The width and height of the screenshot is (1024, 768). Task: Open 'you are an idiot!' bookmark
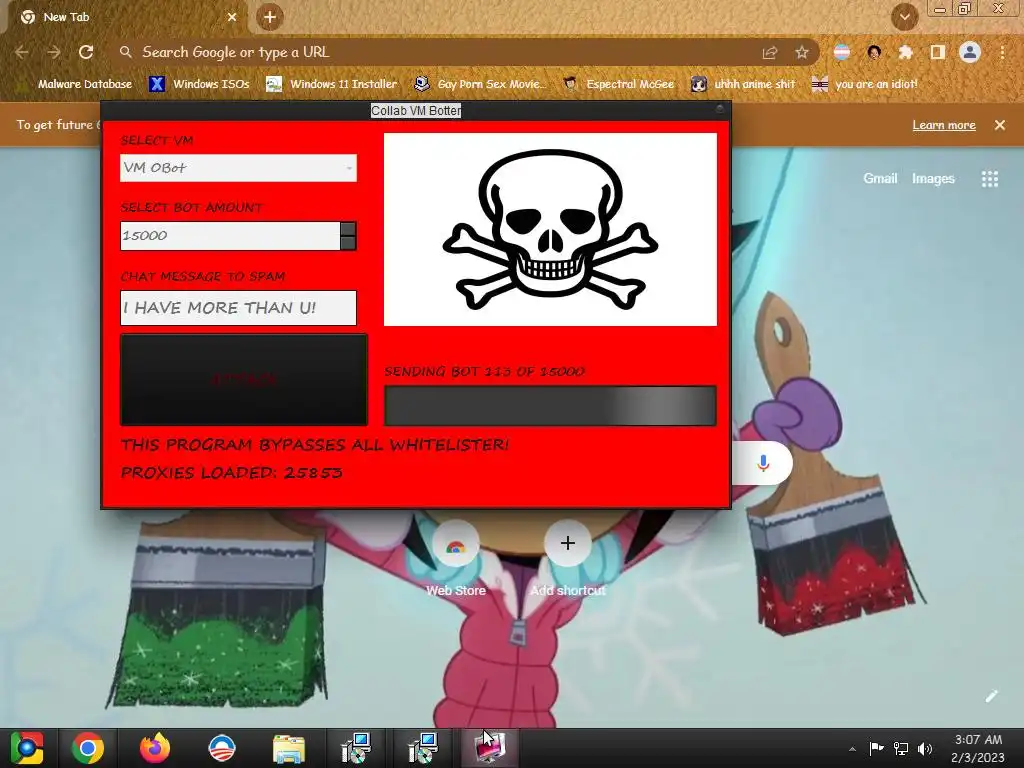pyautogui.click(x=865, y=84)
